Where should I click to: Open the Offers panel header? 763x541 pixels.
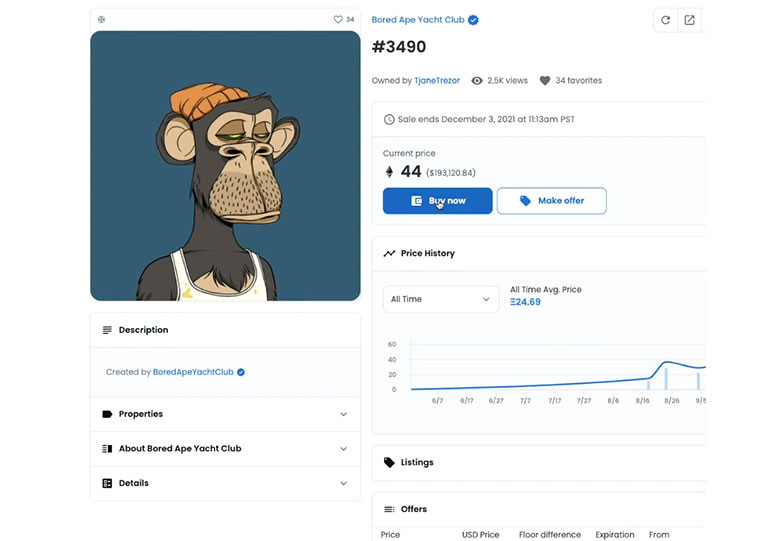(539, 509)
